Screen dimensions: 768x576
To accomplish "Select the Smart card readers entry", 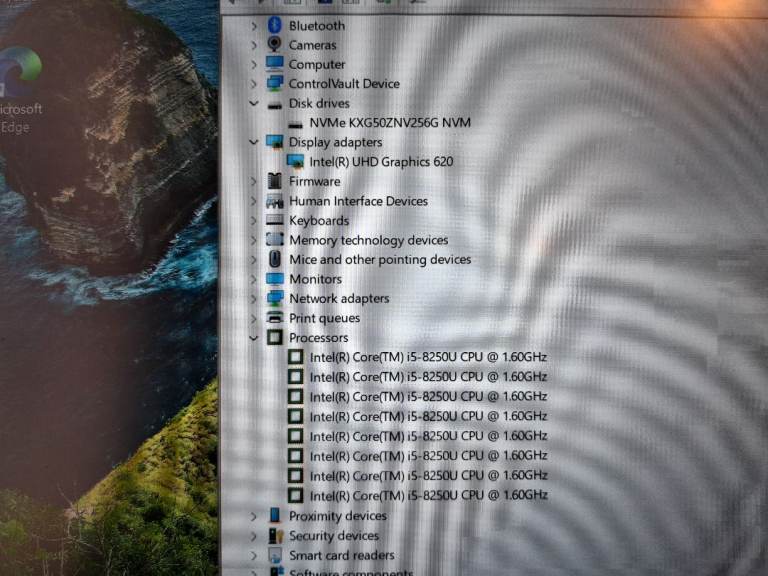I will point(341,555).
